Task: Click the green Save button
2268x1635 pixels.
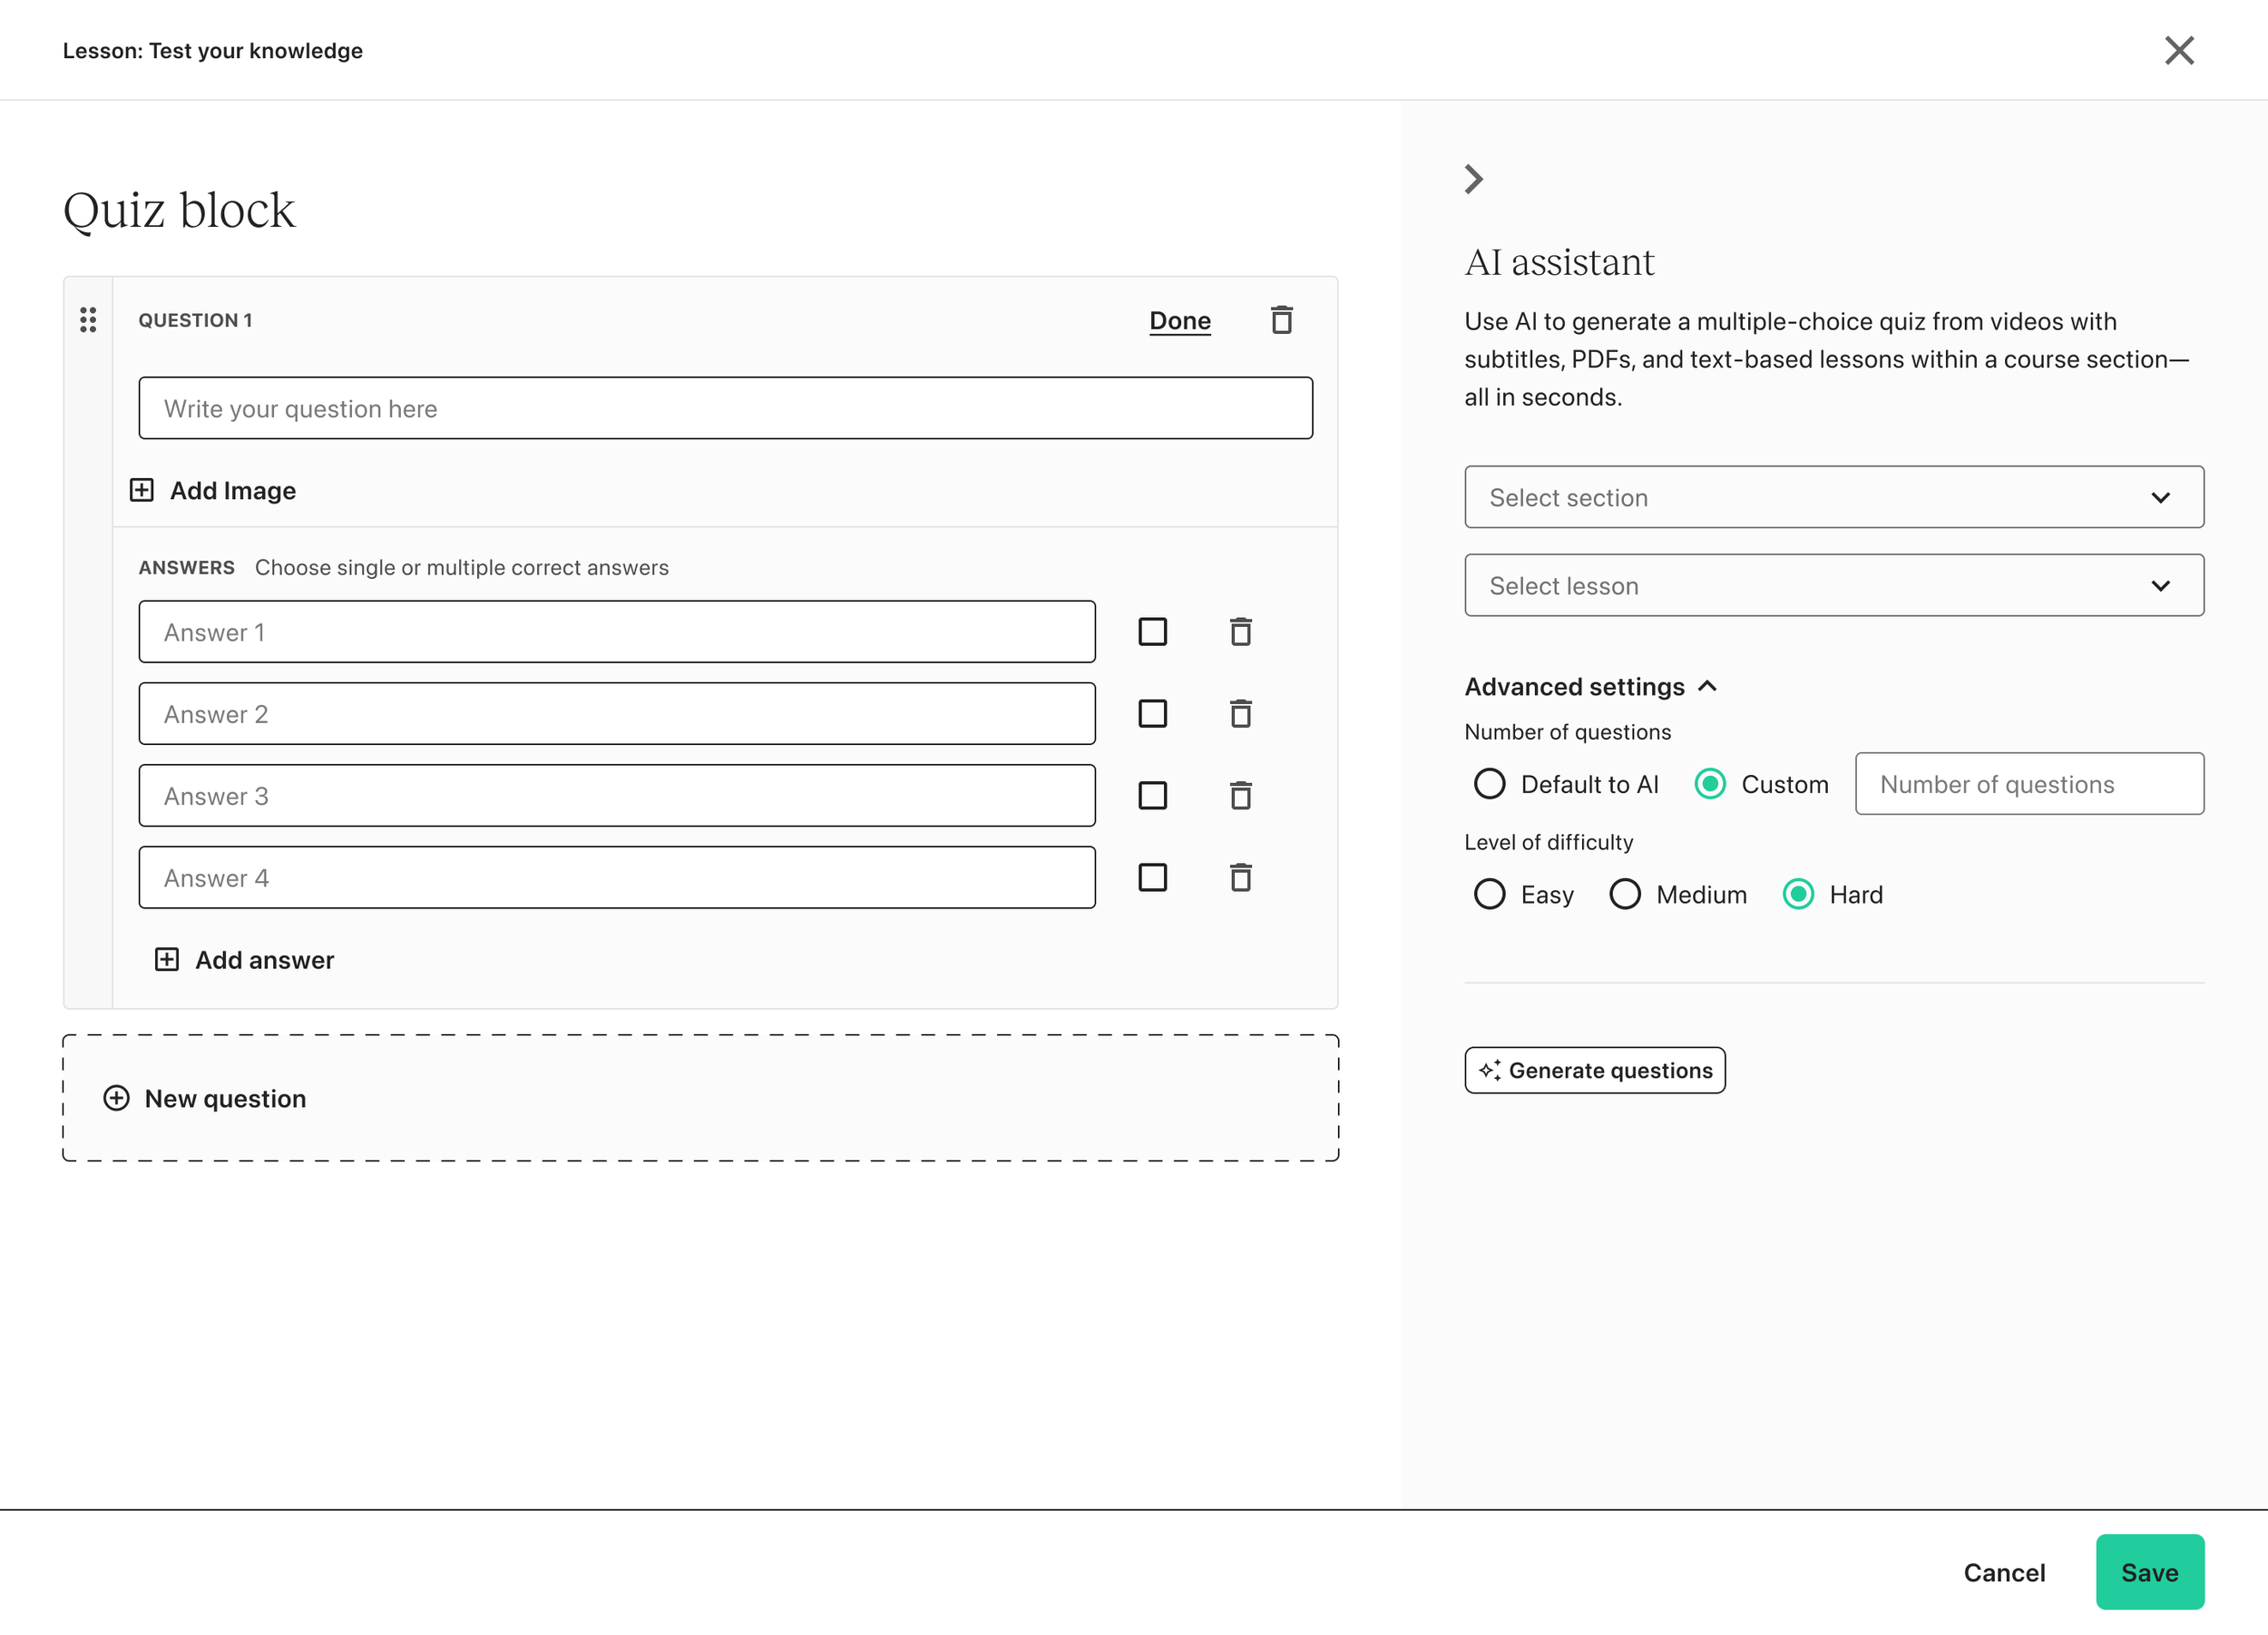Action: [2149, 1572]
